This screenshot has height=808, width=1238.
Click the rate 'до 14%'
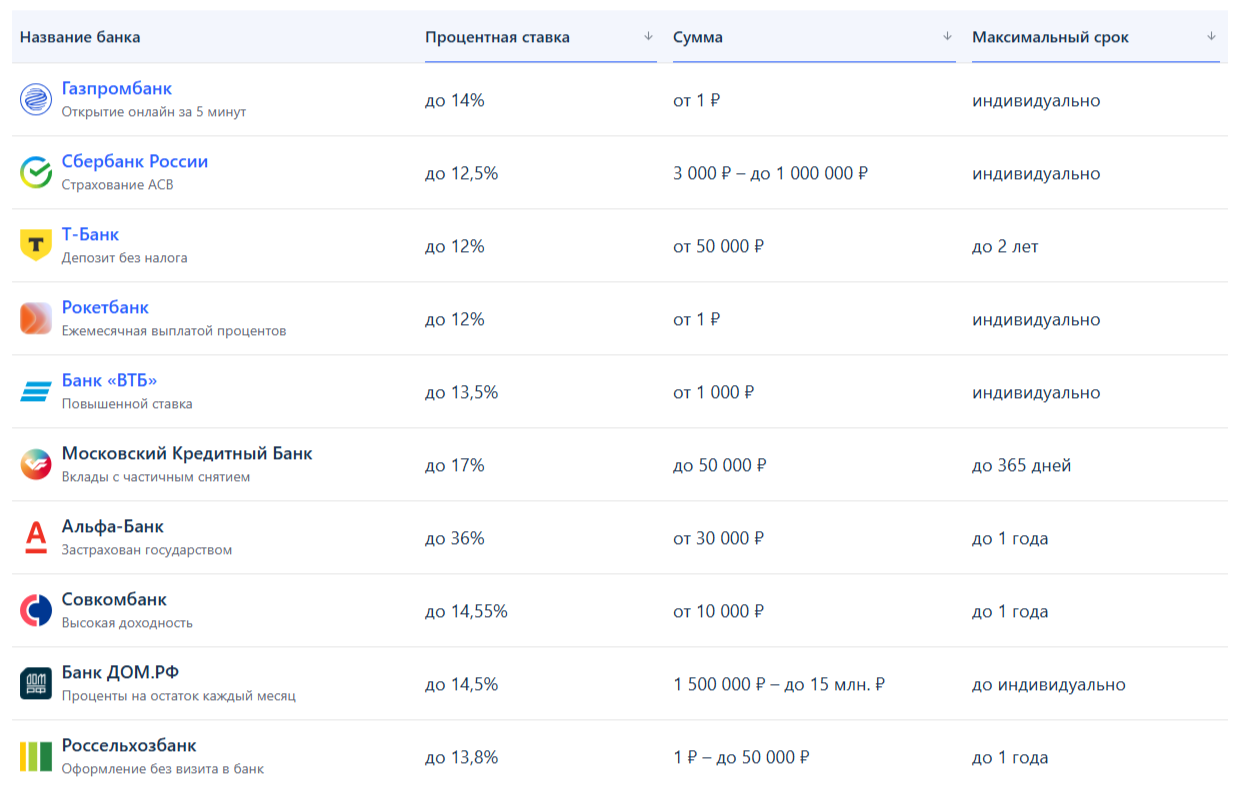click(455, 100)
